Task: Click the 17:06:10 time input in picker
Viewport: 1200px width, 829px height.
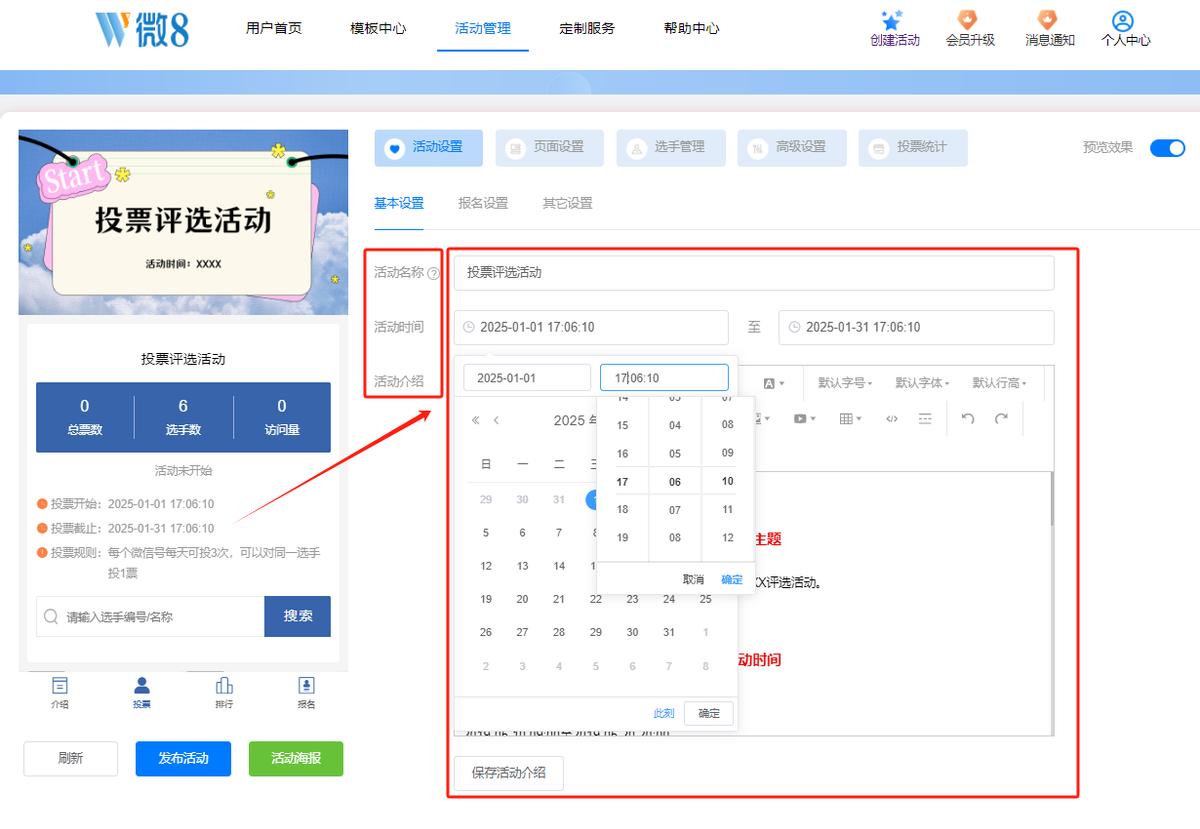Action: pyautogui.click(x=664, y=378)
